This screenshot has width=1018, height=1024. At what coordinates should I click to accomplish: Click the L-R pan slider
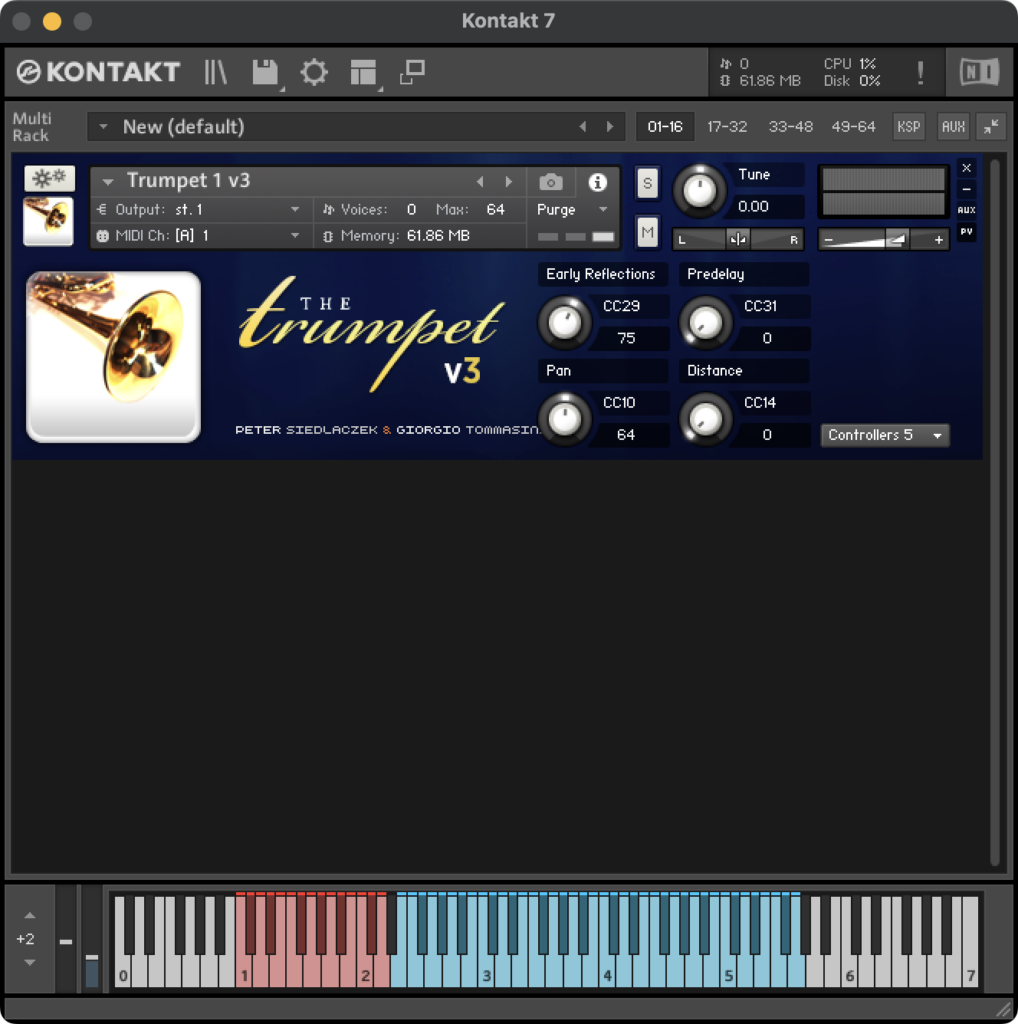tap(738, 240)
